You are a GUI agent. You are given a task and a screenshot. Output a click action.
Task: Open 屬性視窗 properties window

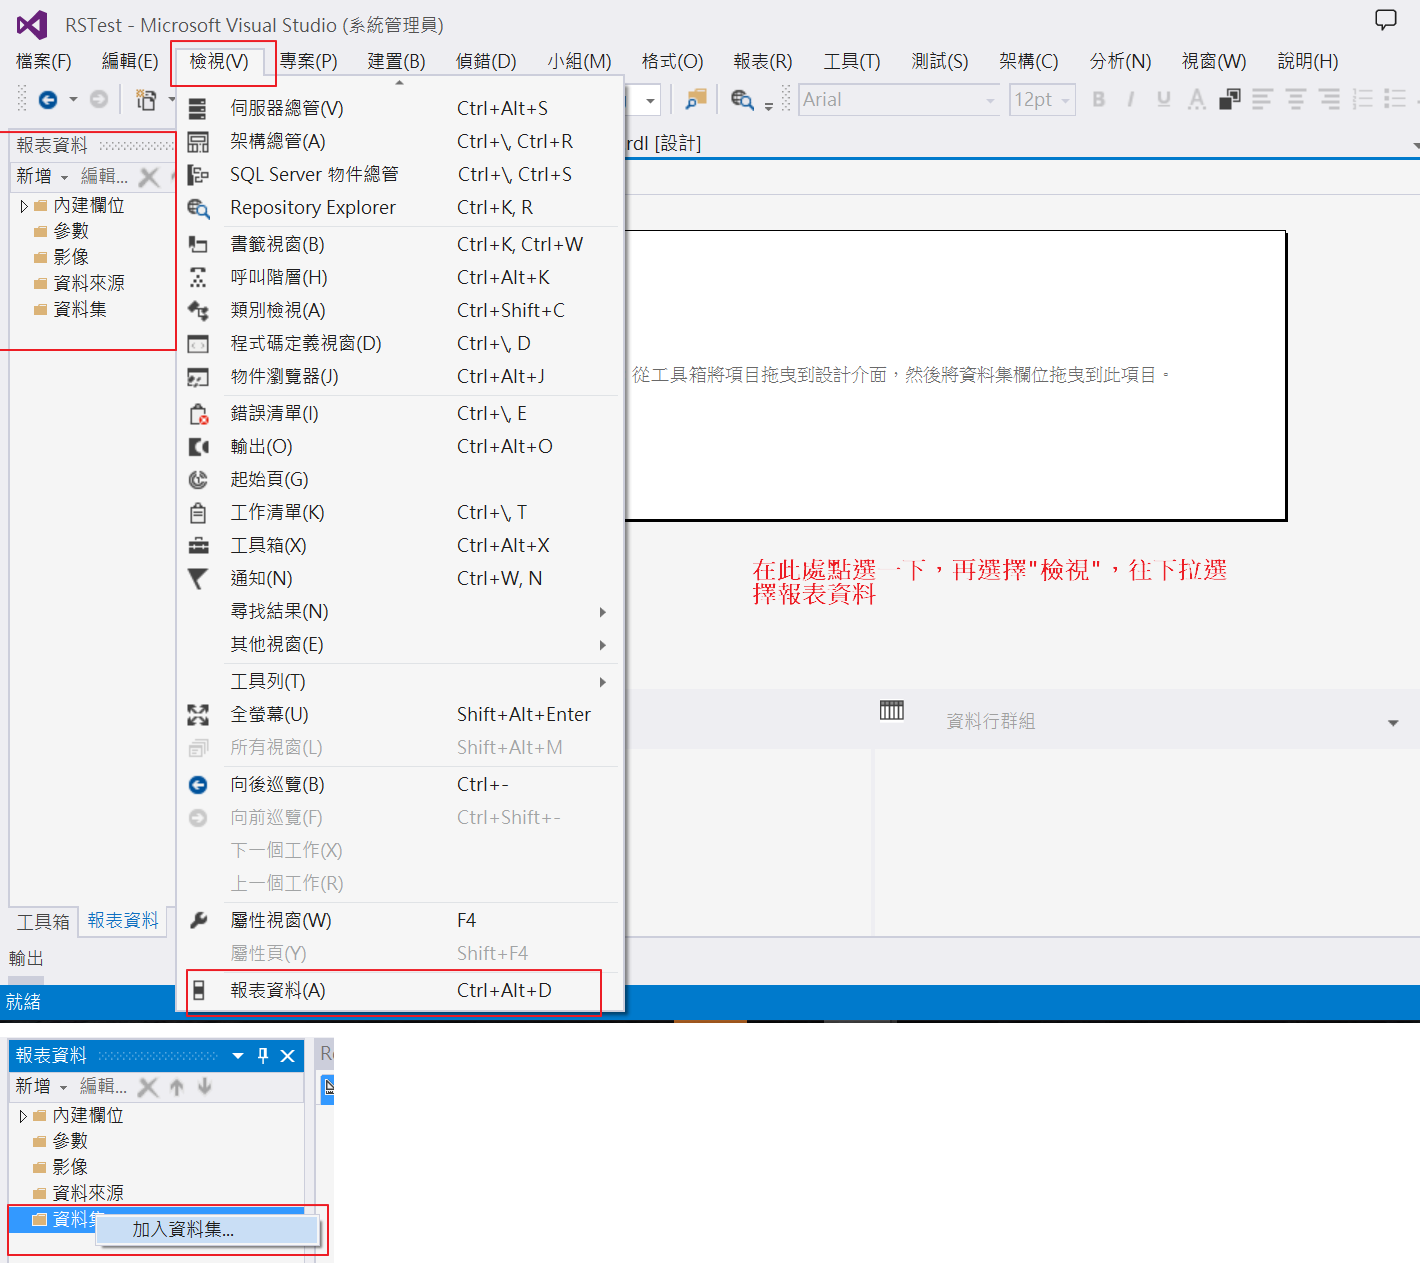click(400, 920)
